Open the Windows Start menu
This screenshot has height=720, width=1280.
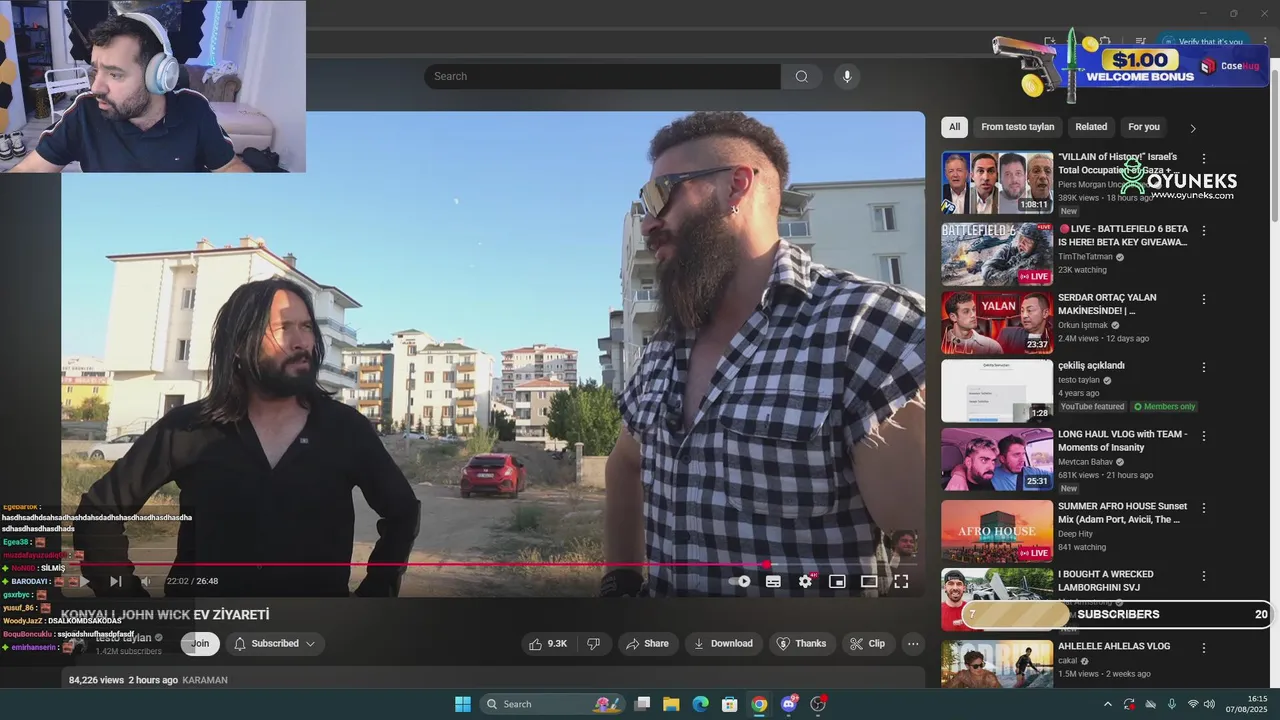[463, 704]
